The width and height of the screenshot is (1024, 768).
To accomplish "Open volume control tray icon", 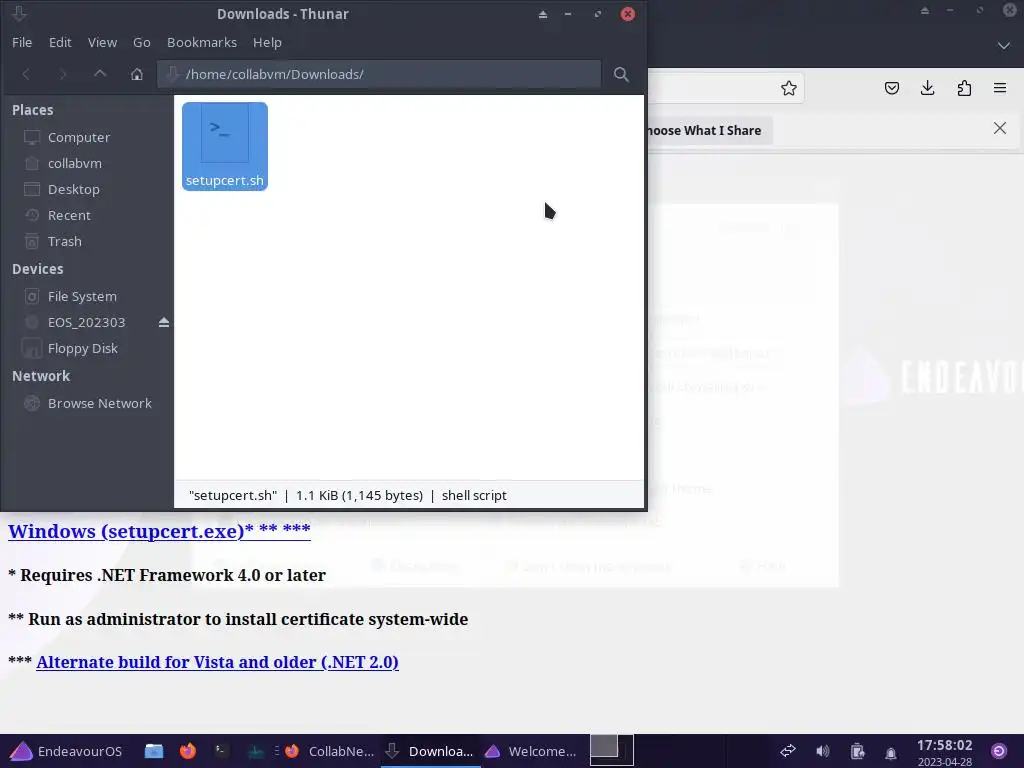I will tap(823, 751).
